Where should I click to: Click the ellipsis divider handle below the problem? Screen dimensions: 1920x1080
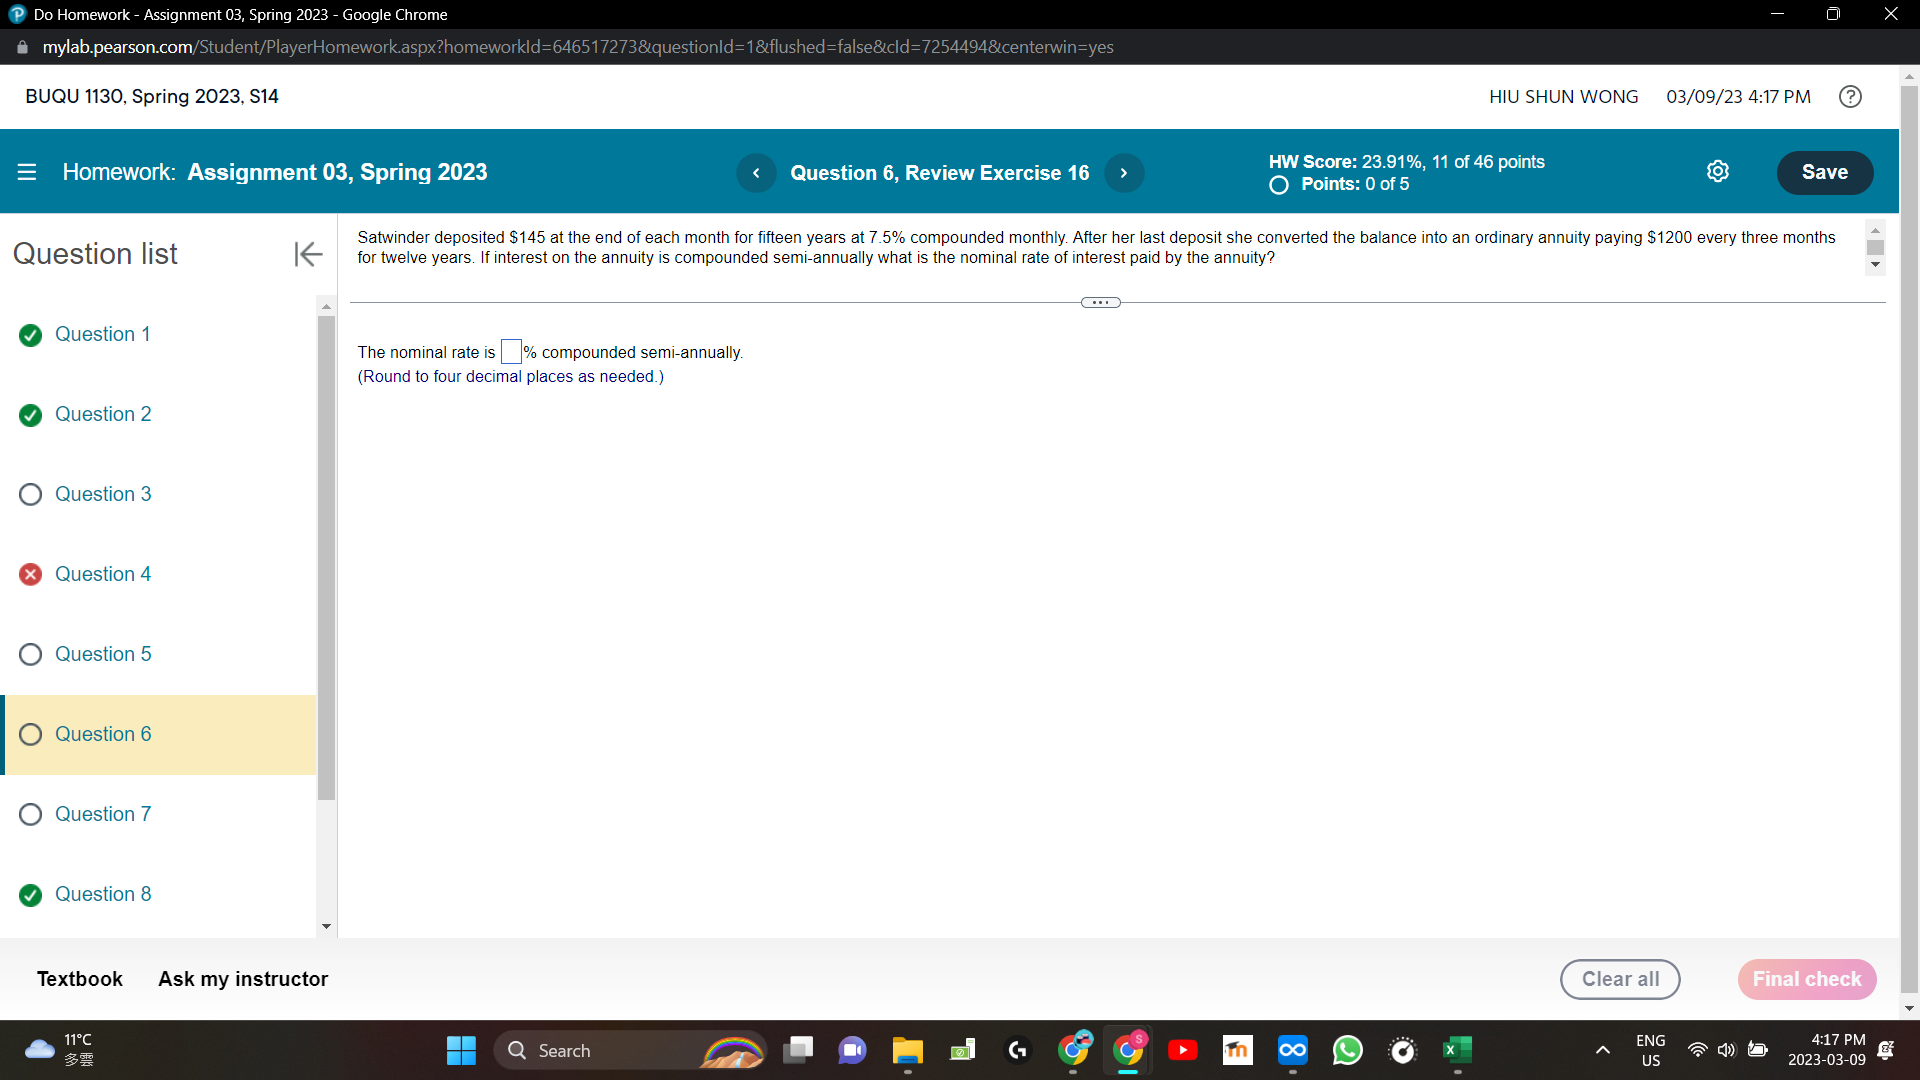point(1100,301)
